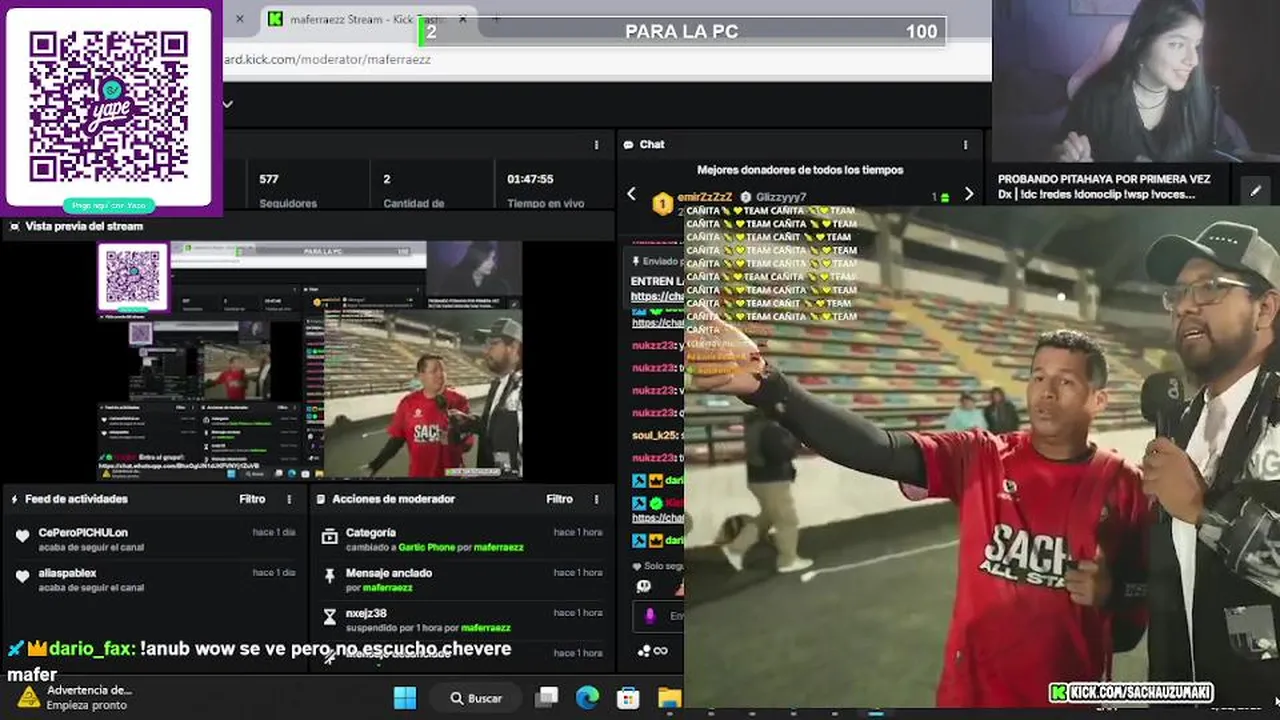Click the gold rank 1 donor badge
This screenshot has height=720, width=1280.
[662, 205]
